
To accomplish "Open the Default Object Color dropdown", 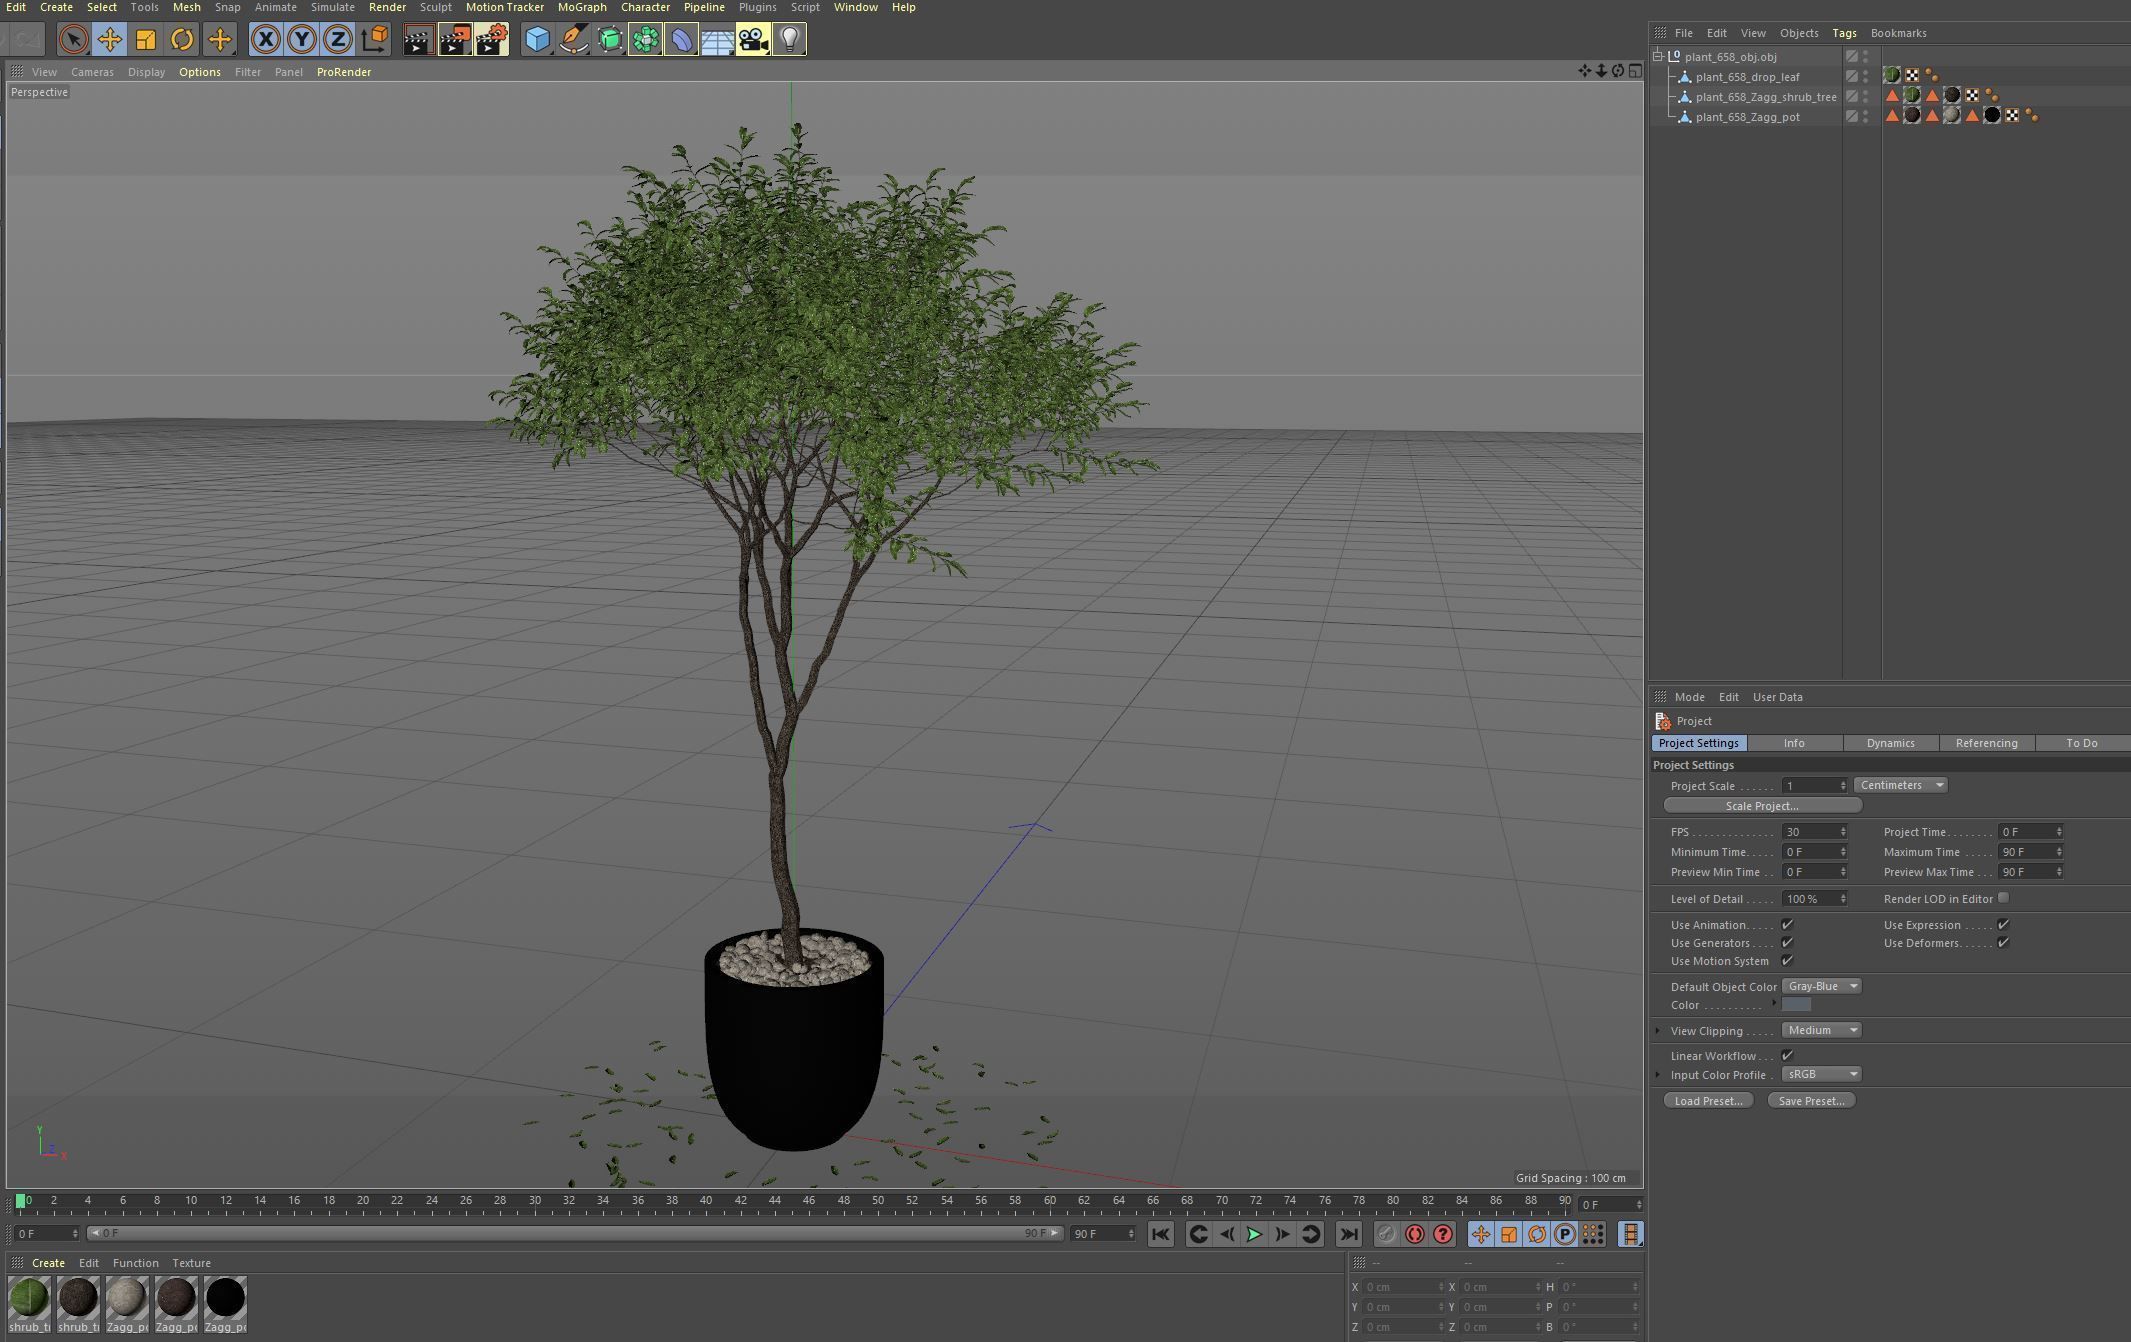I will click(x=1821, y=986).
